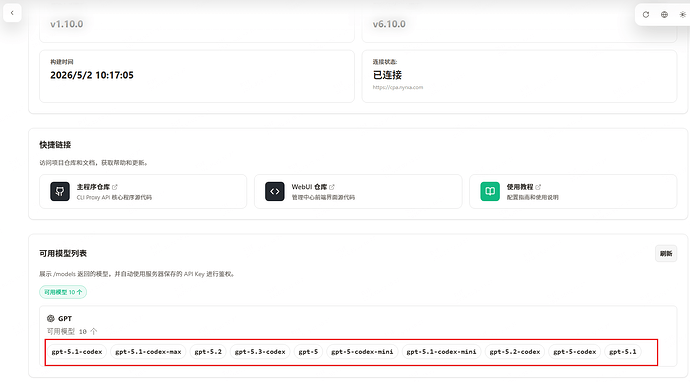This screenshot has height=382, width=690.
Task: Click the back arrow button
Action: 12,13
